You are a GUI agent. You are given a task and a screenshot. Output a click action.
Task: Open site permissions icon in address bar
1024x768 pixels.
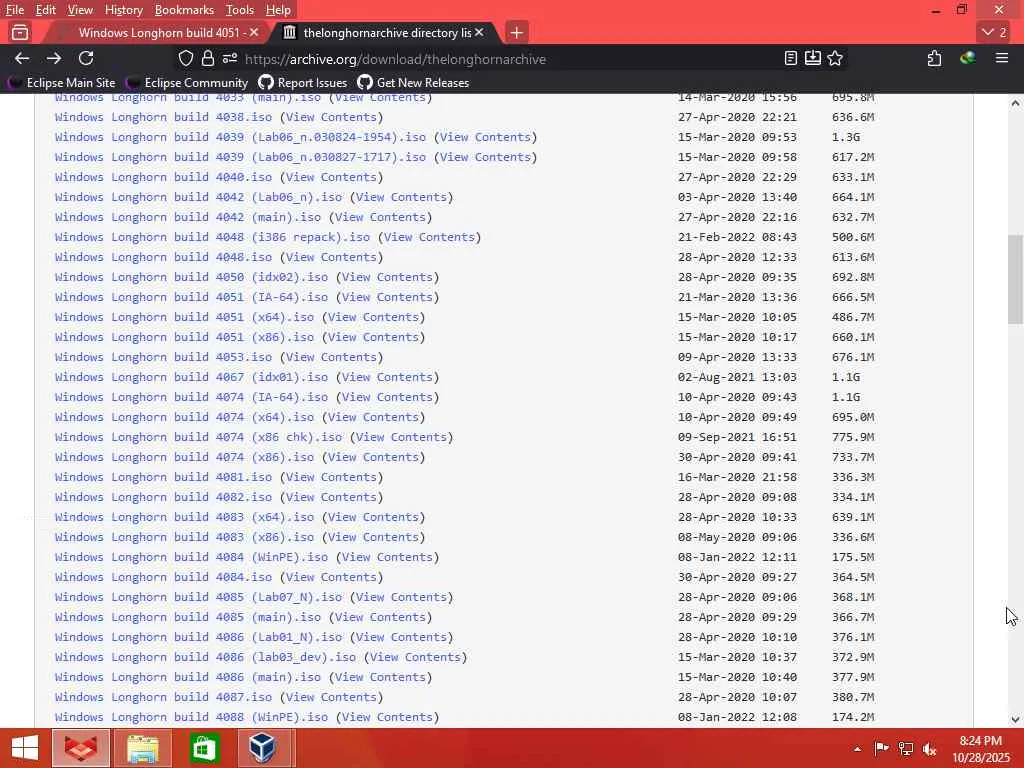(x=229, y=59)
